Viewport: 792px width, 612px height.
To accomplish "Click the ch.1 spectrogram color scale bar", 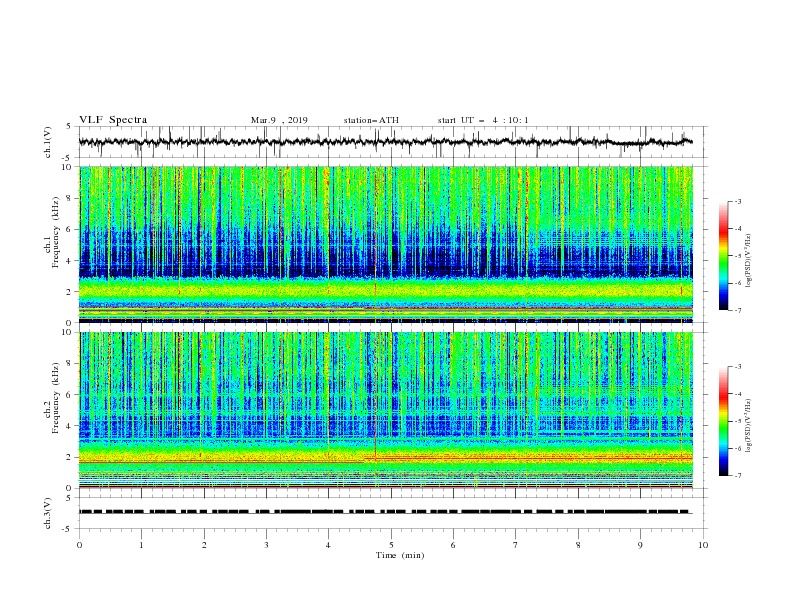I will click(723, 256).
